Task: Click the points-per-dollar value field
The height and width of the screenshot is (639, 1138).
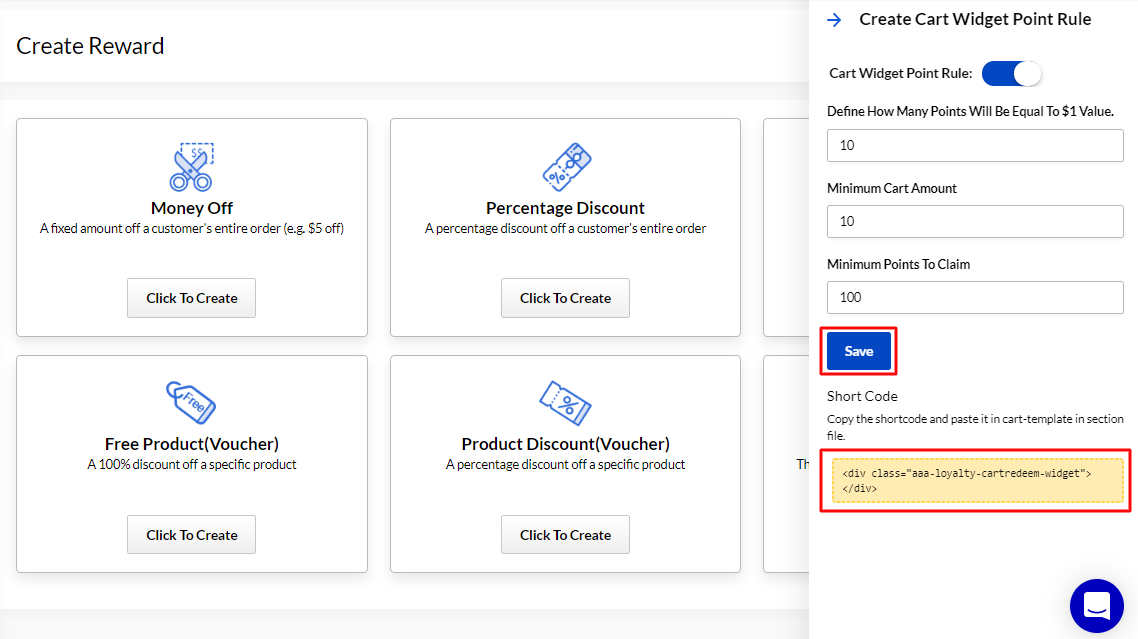Action: pyautogui.click(x=975, y=145)
